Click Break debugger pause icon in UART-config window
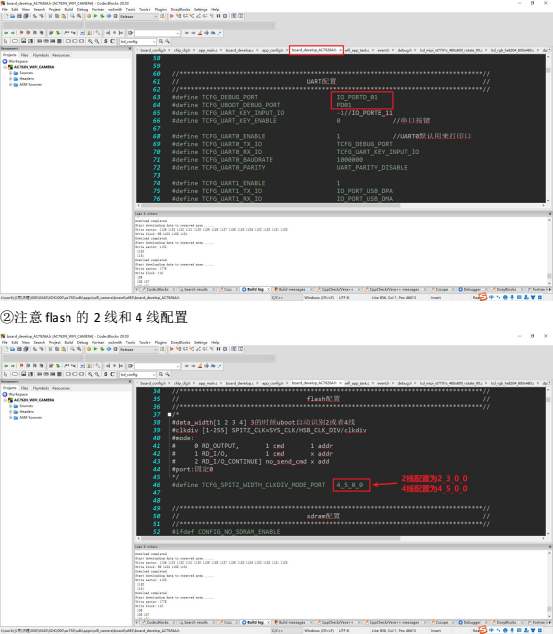Viewport: 553px width, 634px height. [219, 16]
